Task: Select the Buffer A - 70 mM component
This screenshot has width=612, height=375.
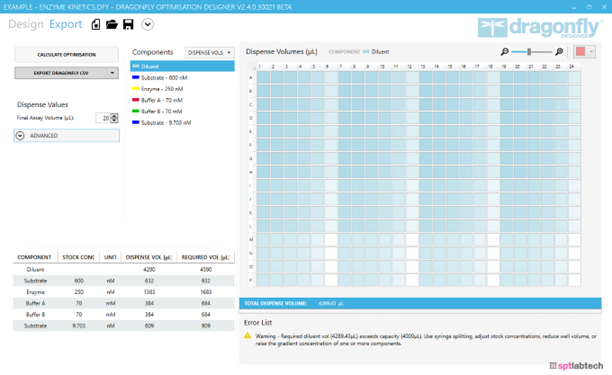Action: (x=182, y=100)
